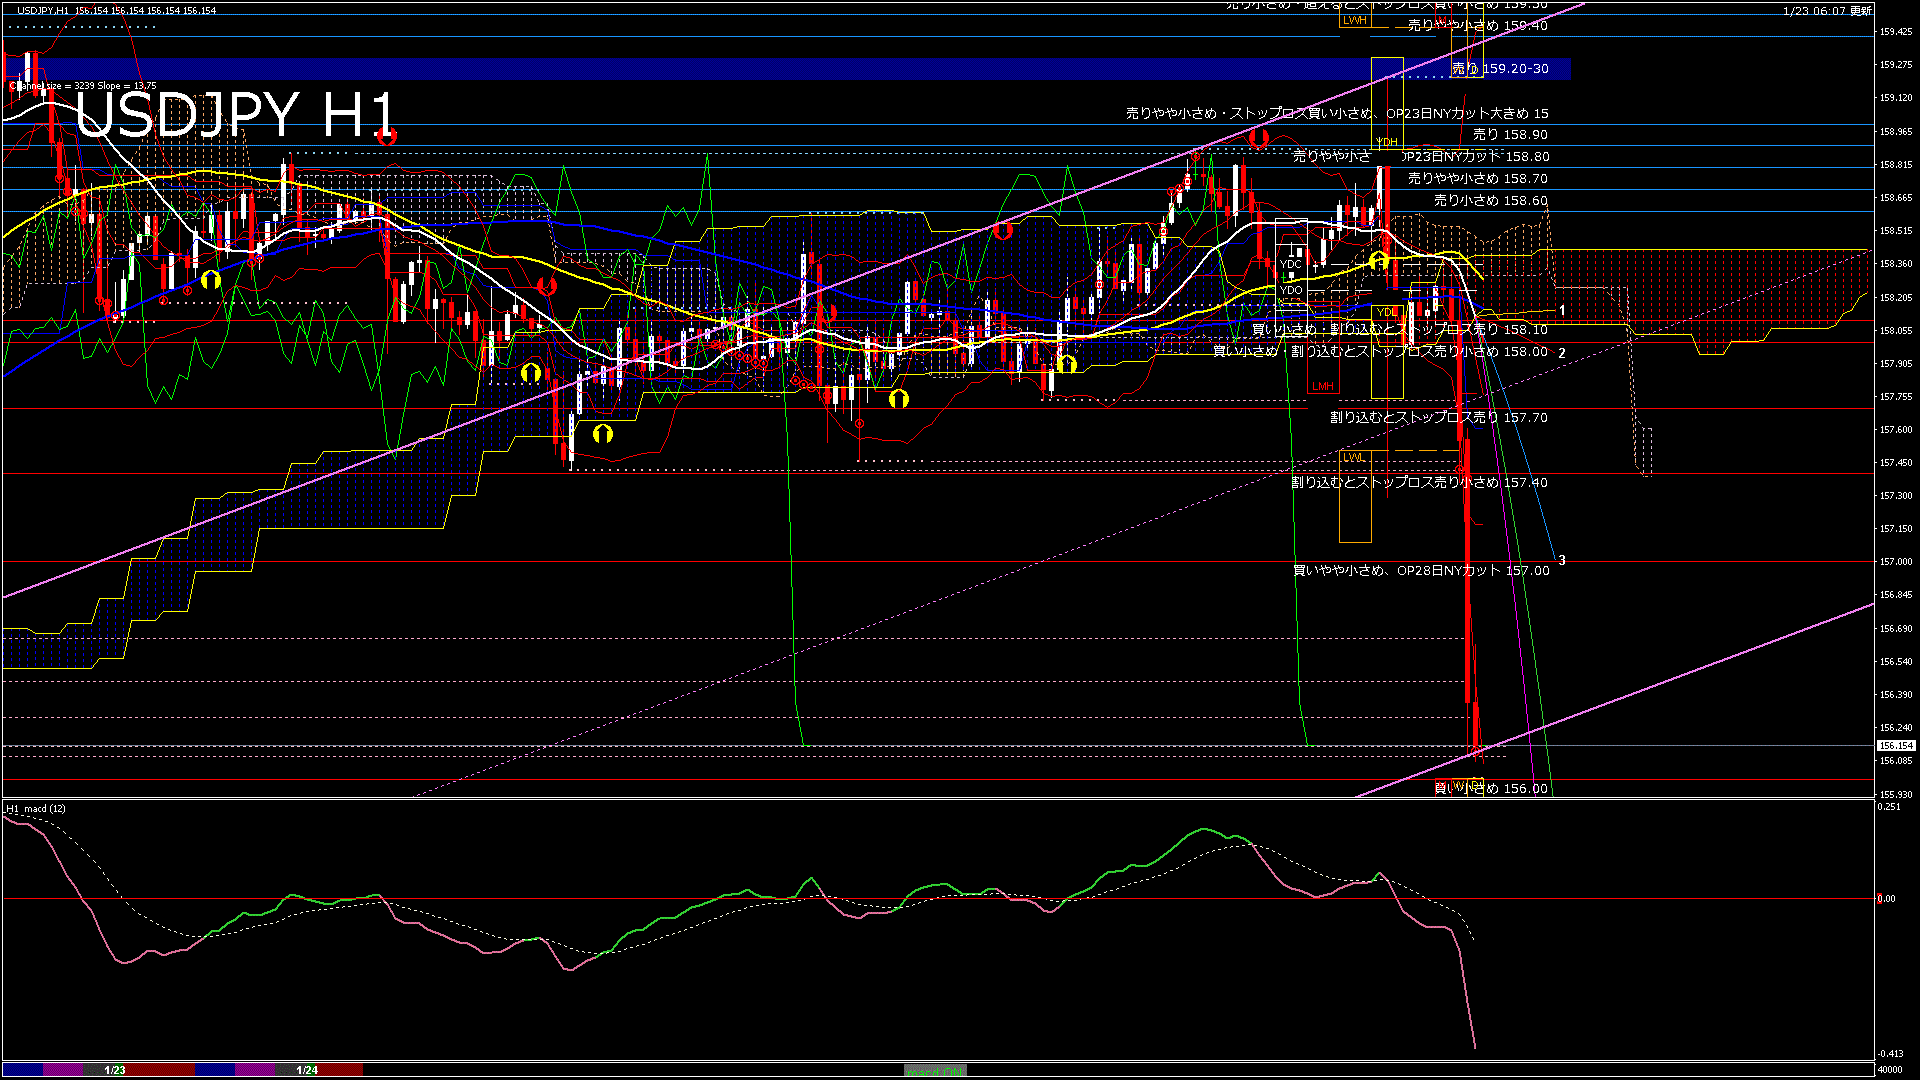Viewport: 1920px width, 1080px height.
Task: Click the 売り 158.90 order level label
Action: [x=1510, y=134]
